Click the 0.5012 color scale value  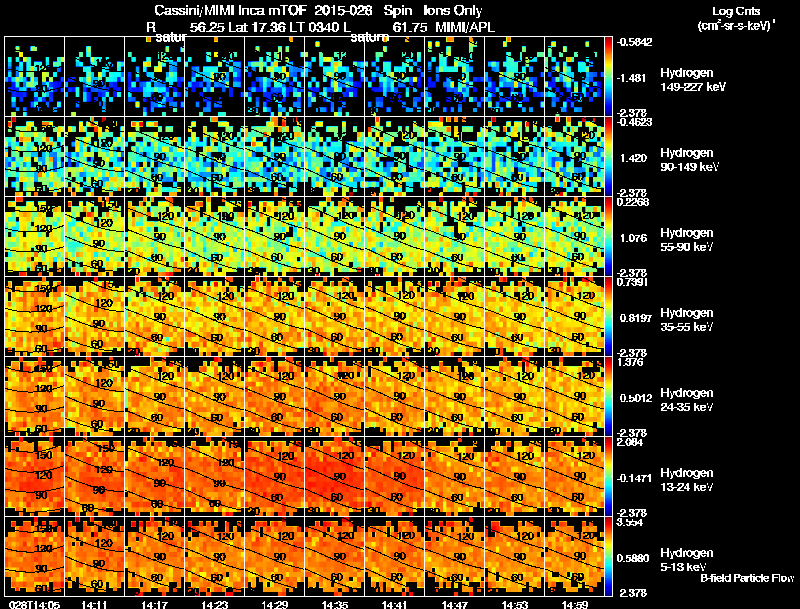tap(636, 398)
